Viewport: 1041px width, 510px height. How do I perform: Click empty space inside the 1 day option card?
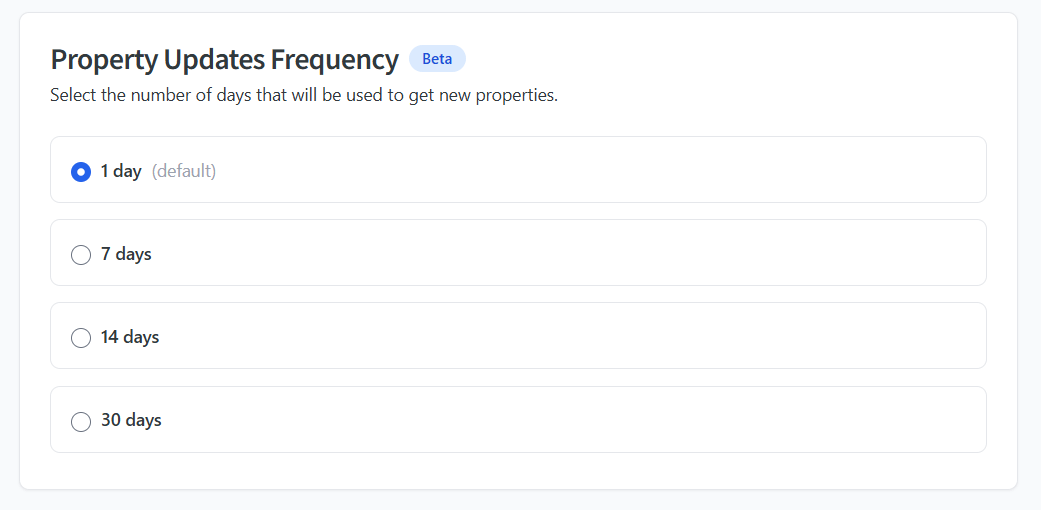pyautogui.click(x=600, y=170)
